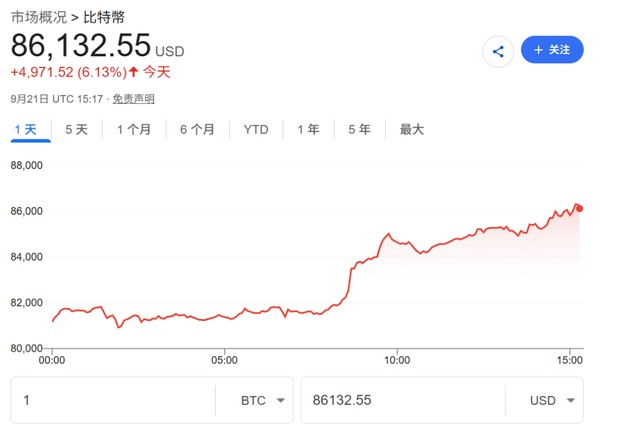Click the 86132.55 USD amount field
640x433 pixels.
pos(403,400)
